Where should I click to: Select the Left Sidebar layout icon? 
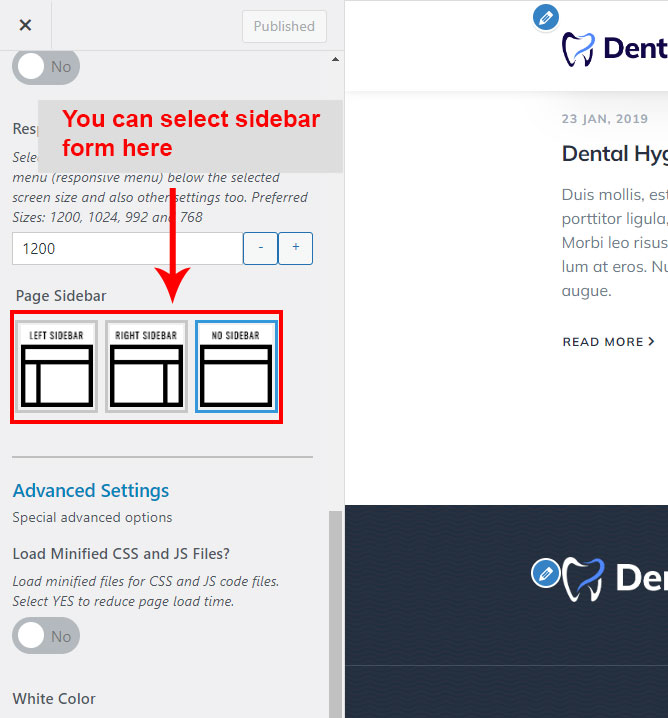[x=56, y=366]
